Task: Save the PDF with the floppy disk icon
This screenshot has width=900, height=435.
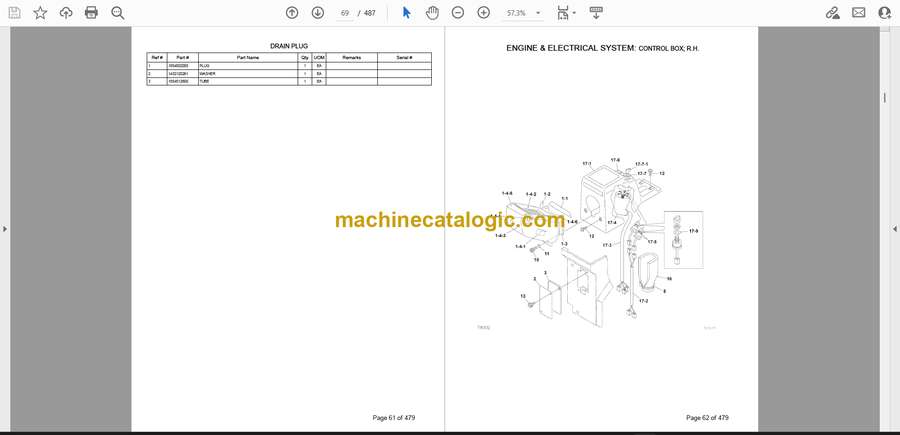Action: point(14,13)
